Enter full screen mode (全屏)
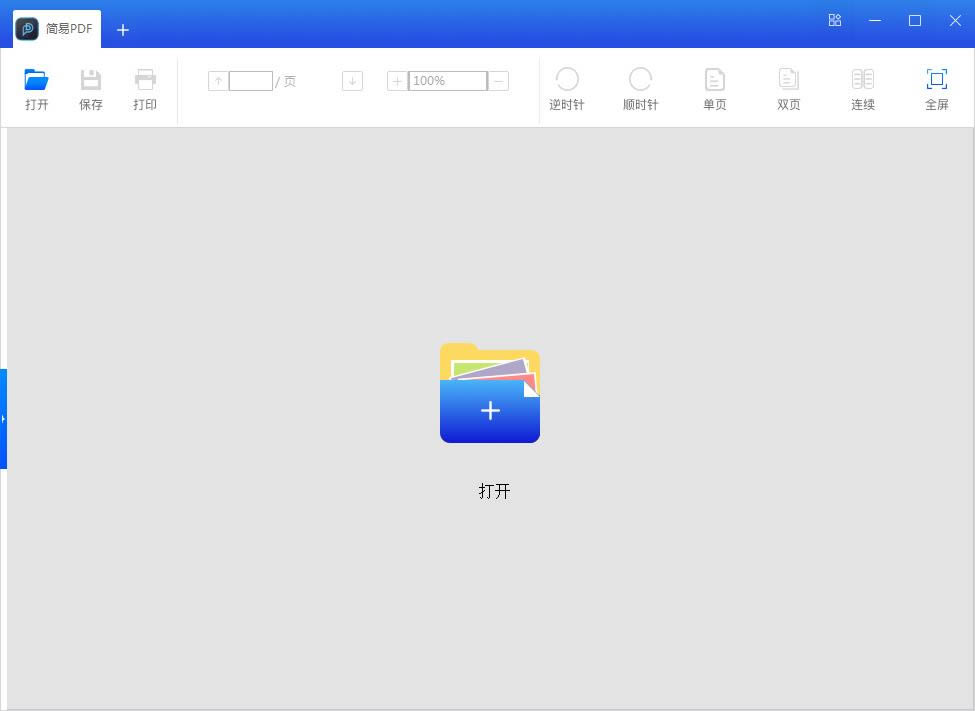The width and height of the screenshot is (975, 711). coord(936,89)
